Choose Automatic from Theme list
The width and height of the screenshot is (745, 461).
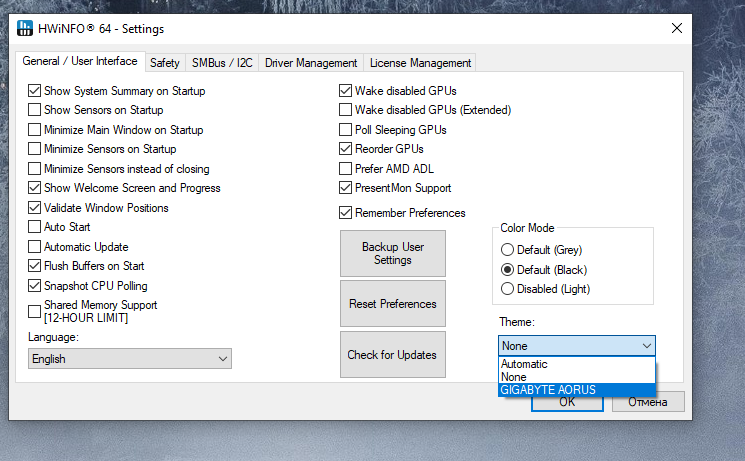tap(577, 364)
